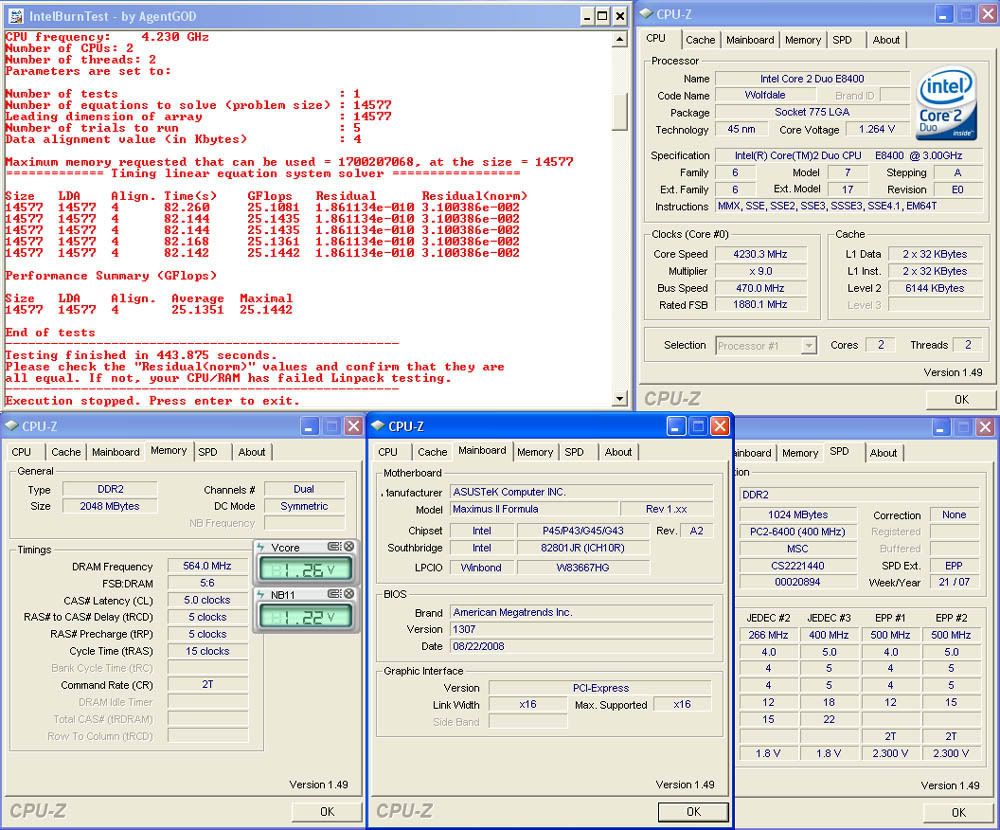Select SPD tab in the Processor CPU-Z window
This screenshot has width=1000, height=830.
pyautogui.click(x=842, y=40)
